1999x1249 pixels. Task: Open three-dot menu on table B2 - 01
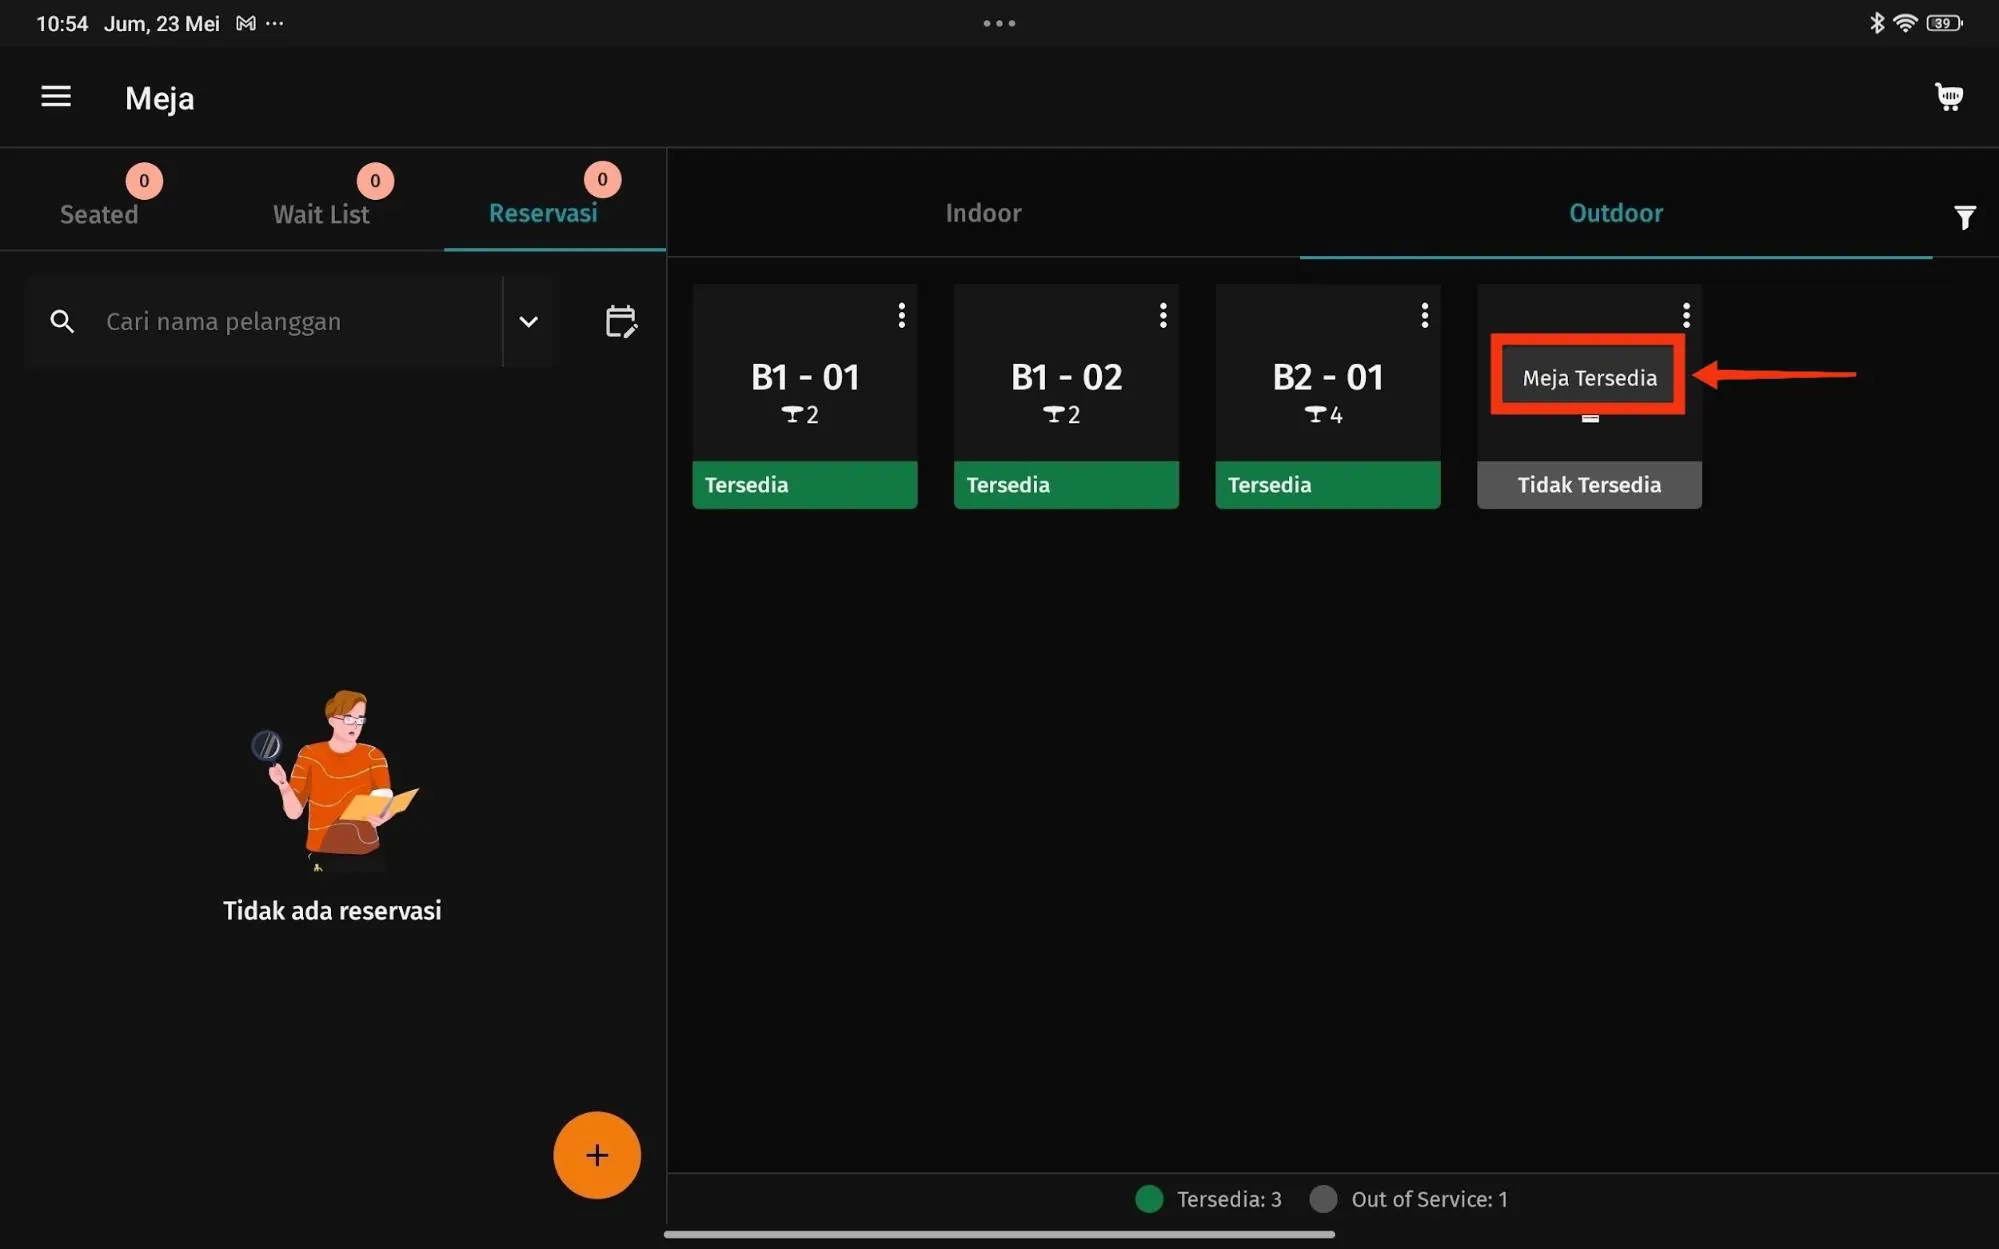(1424, 315)
